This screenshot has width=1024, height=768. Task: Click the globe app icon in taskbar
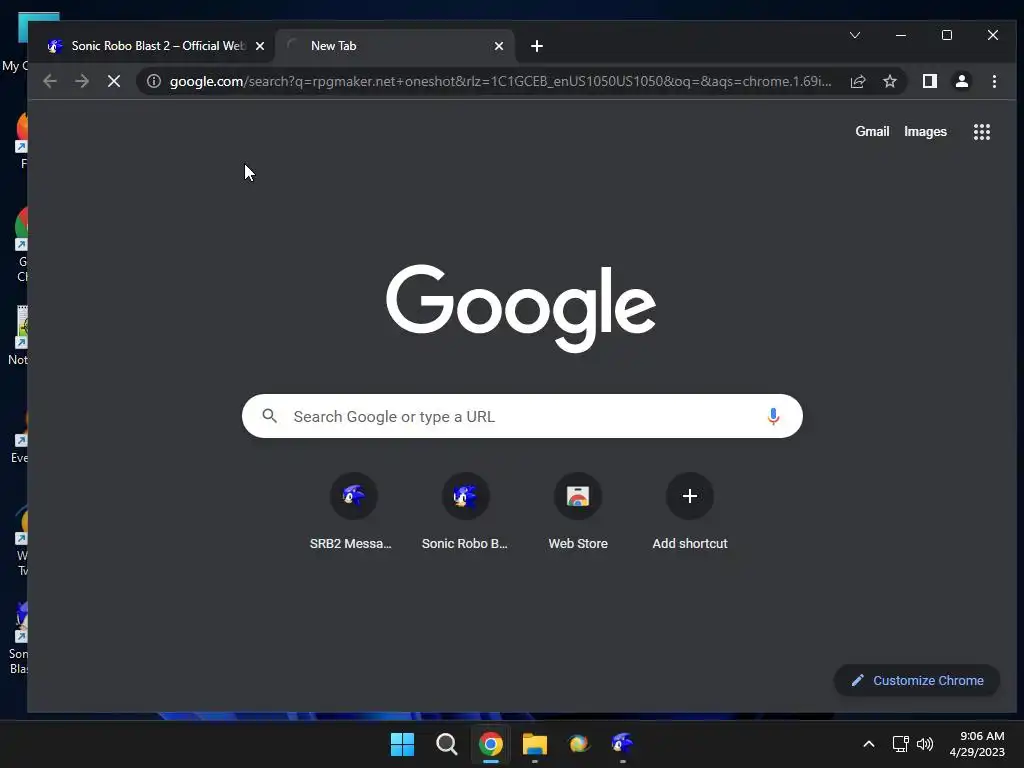(x=578, y=744)
